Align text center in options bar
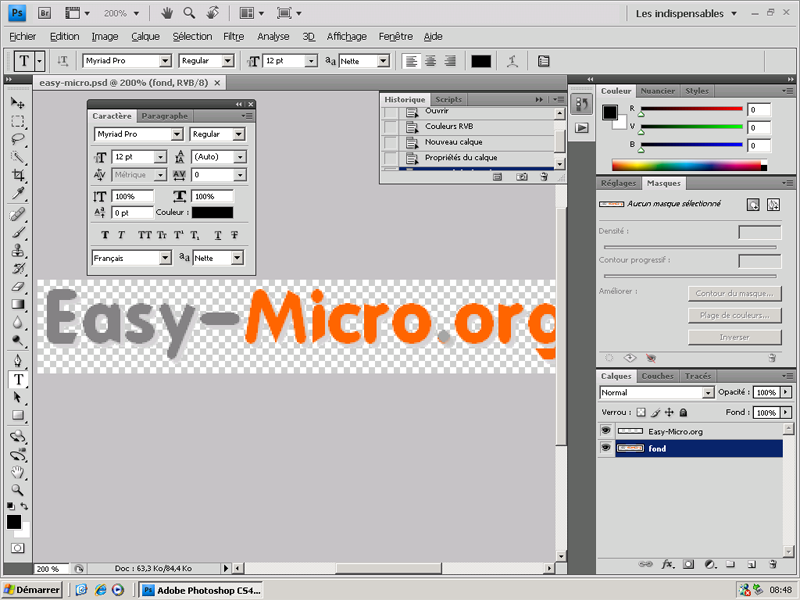Viewport: 800px width, 600px height. point(431,61)
